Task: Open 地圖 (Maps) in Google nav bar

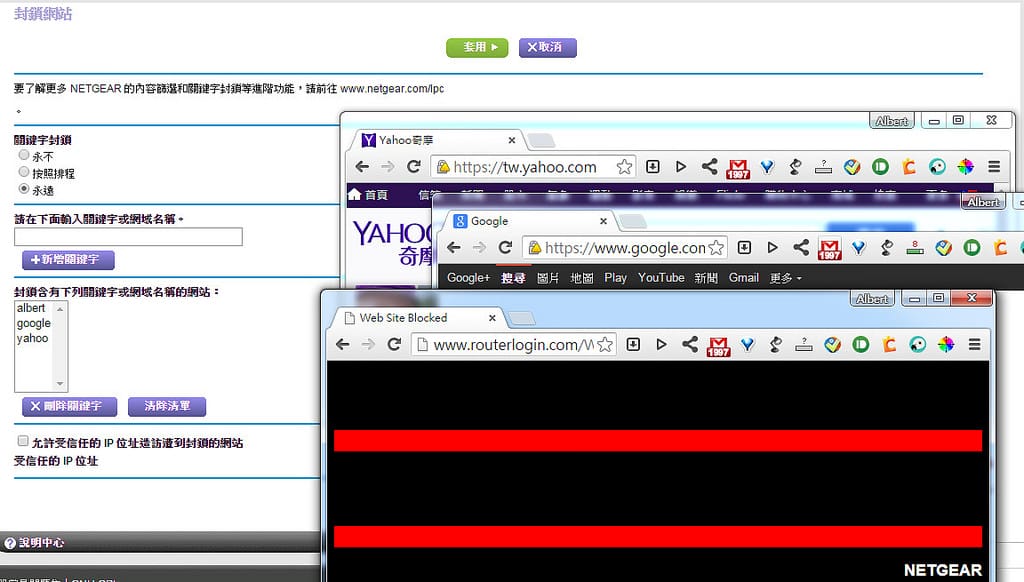Action: click(x=581, y=278)
